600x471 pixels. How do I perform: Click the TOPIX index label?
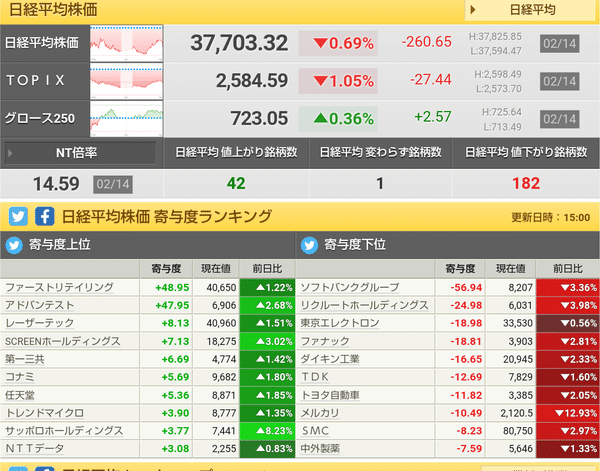pos(36,80)
